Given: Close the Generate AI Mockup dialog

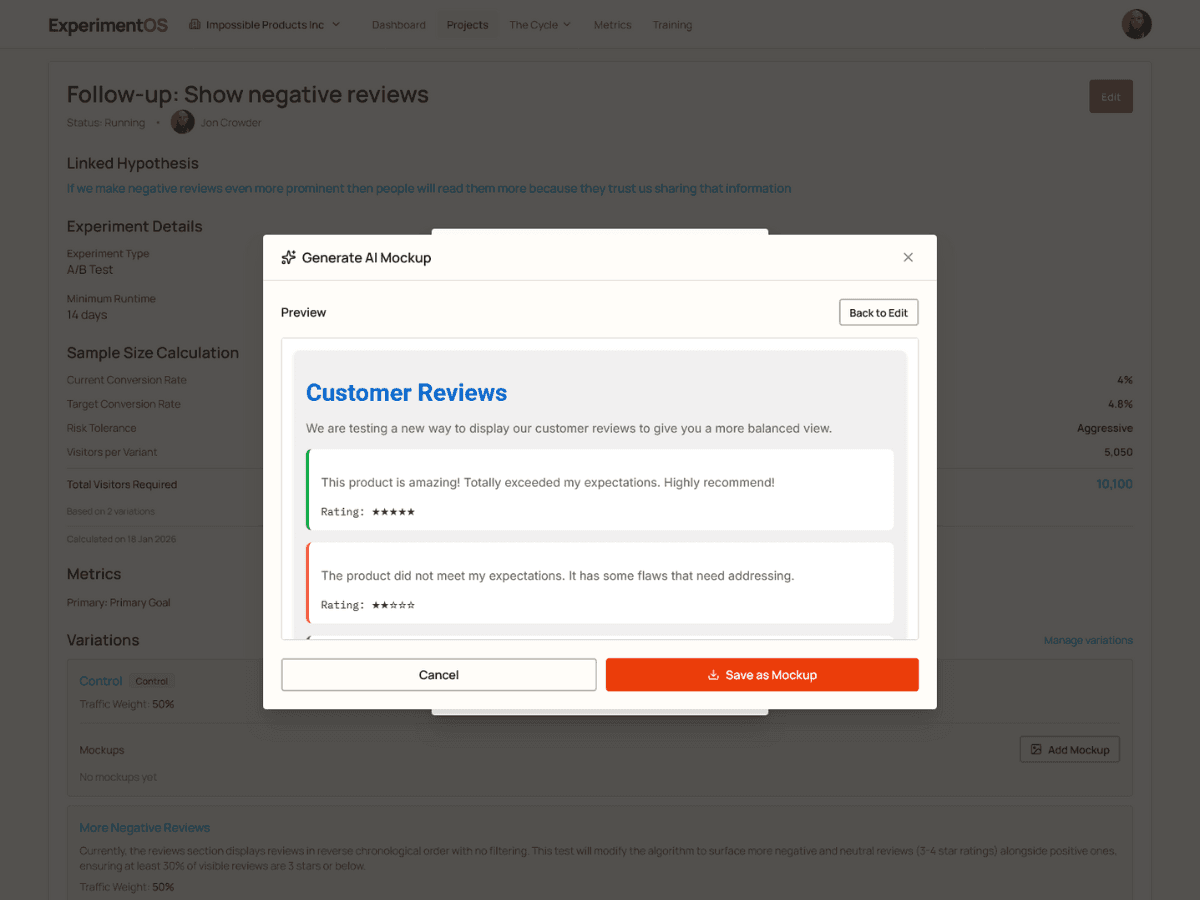Looking at the screenshot, I should click(x=908, y=258).
